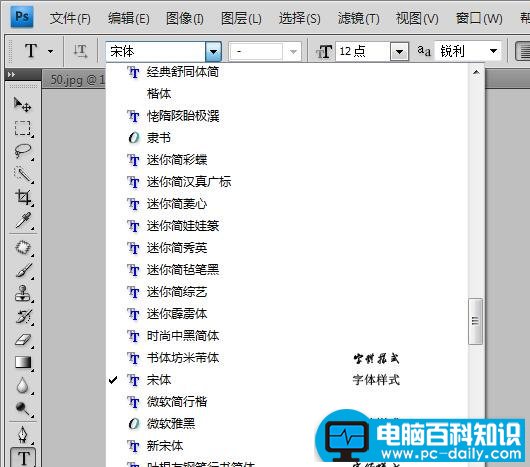
Task: Switch to the 50.jpg document tab
Action: (x=77, y=80)
